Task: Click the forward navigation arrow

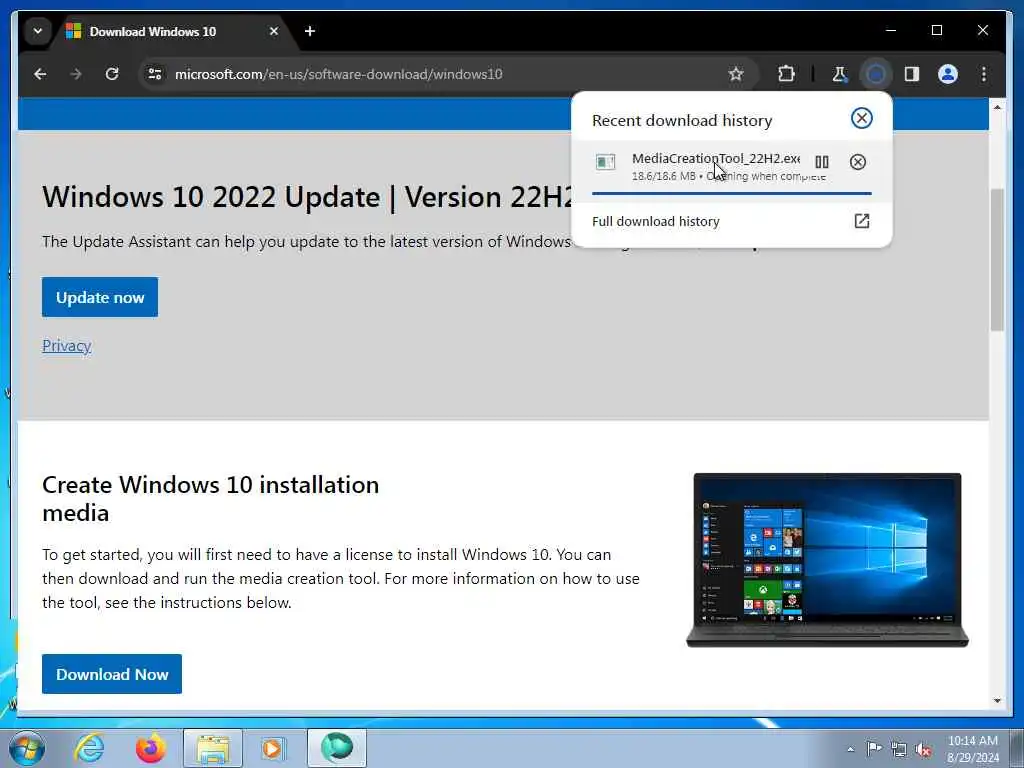Action: point(76,74)
